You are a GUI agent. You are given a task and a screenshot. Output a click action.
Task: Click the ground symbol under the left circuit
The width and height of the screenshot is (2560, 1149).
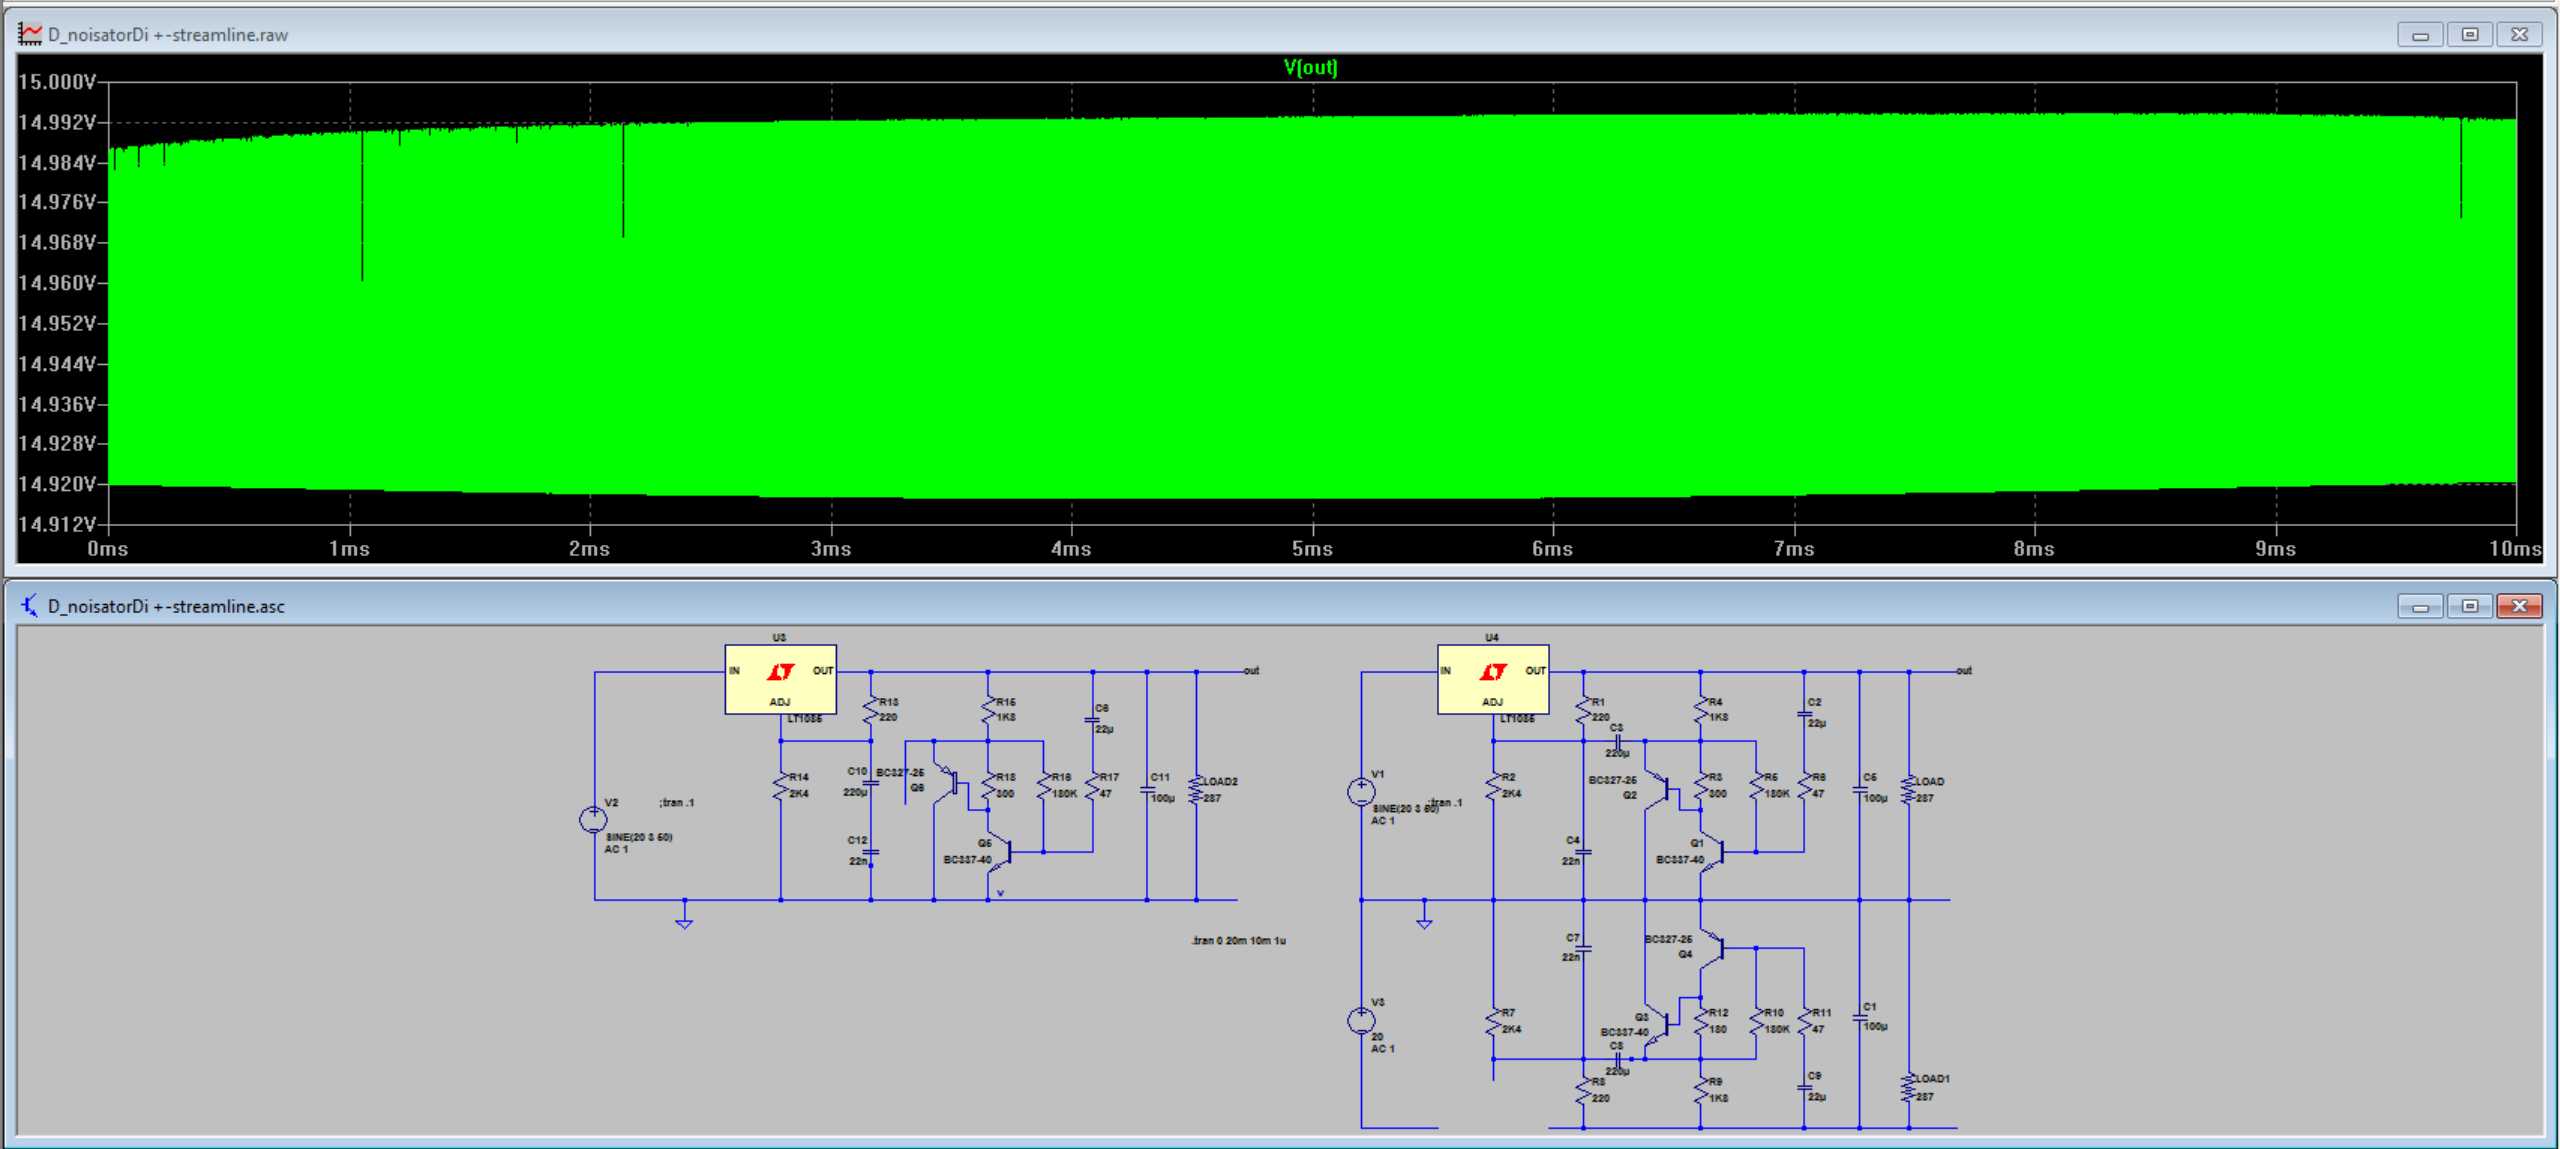point(684,920)
